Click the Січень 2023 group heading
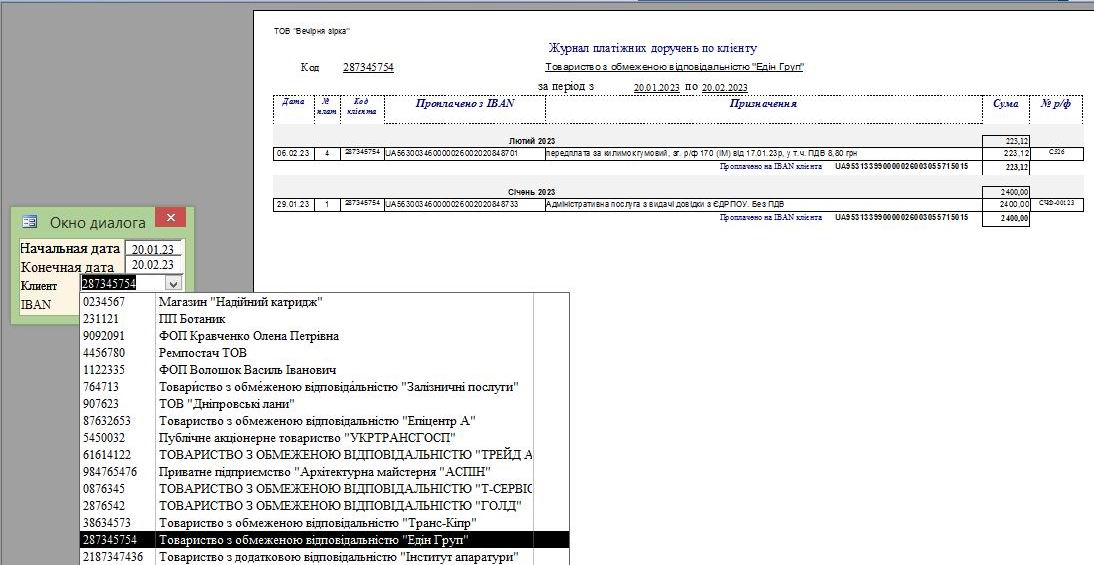The height and width of the screenshot is (565, 1094). pos(532,192)
